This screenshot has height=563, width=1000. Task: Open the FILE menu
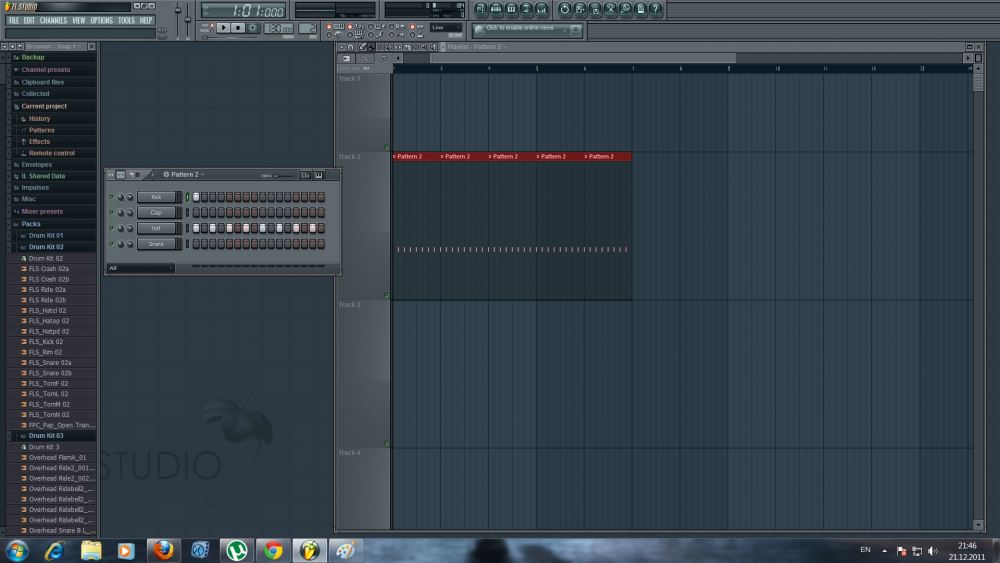pos(14,20)
